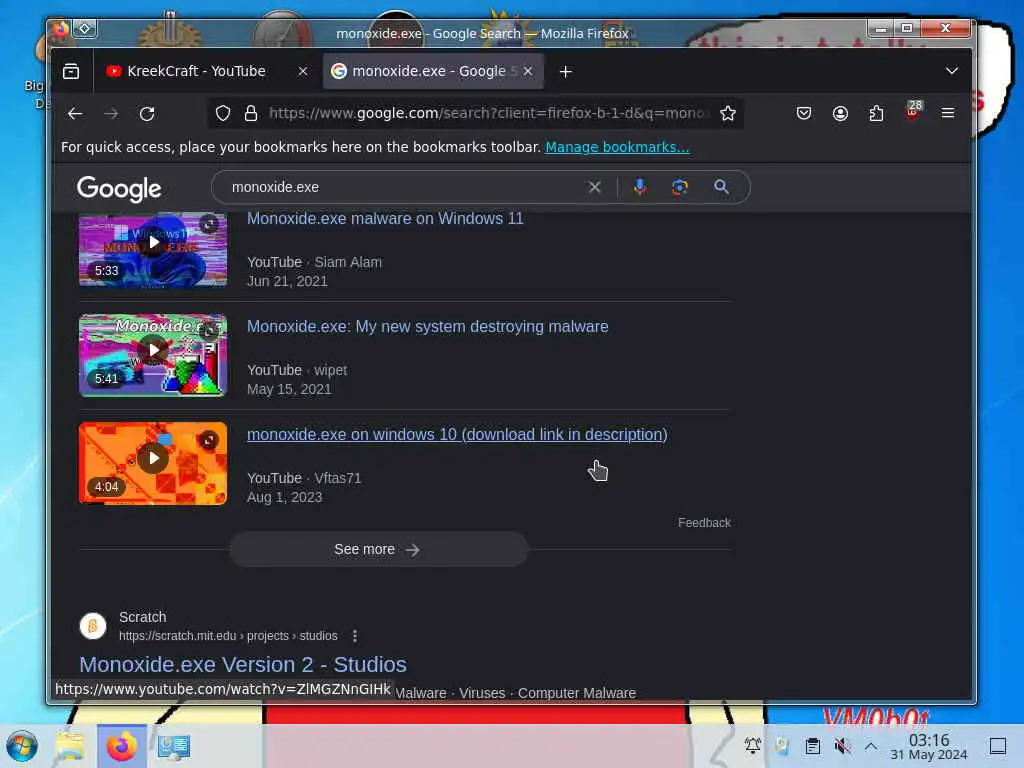Clear the Google search query
The width and height of the screenshot is (1024, 768).
594,187
